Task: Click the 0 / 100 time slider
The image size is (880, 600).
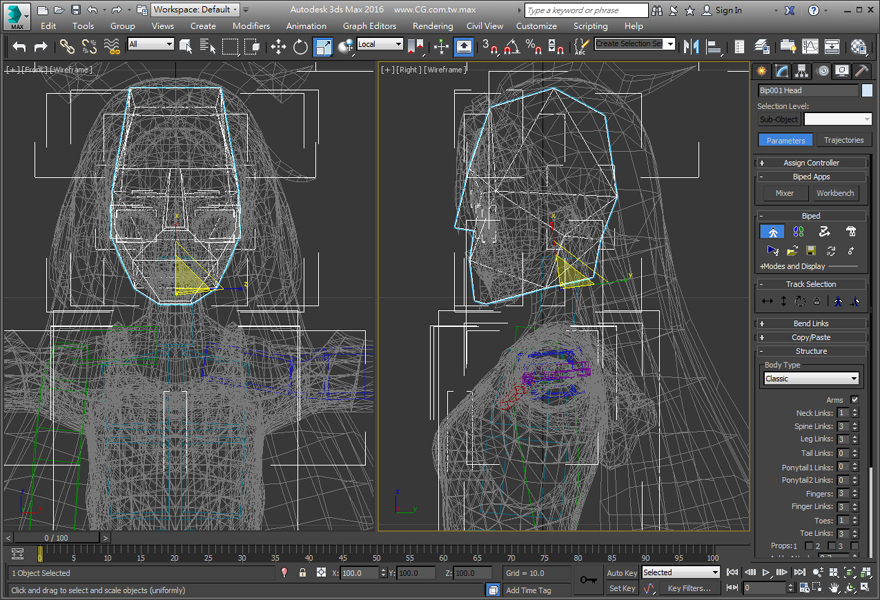Action: [x=56, y=538]
